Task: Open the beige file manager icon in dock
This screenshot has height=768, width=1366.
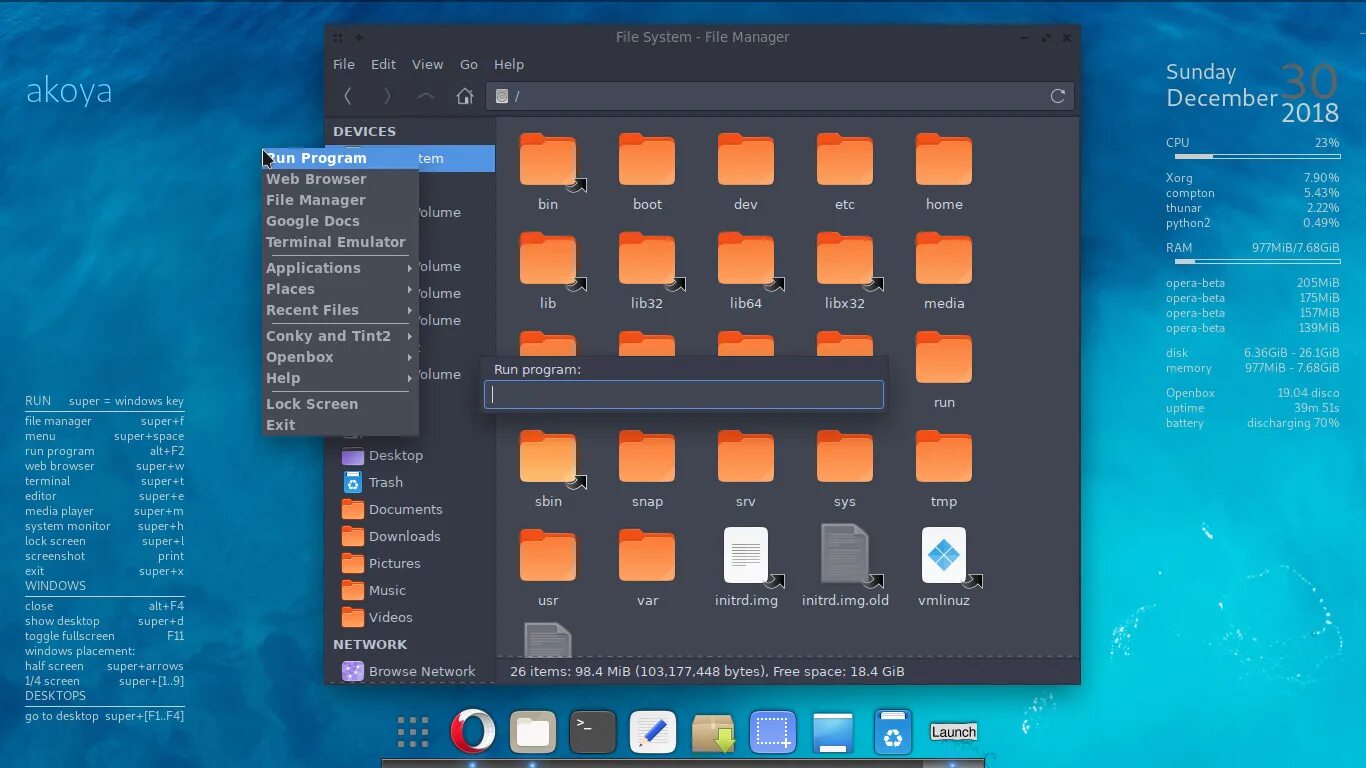Action: pos(532,732)
